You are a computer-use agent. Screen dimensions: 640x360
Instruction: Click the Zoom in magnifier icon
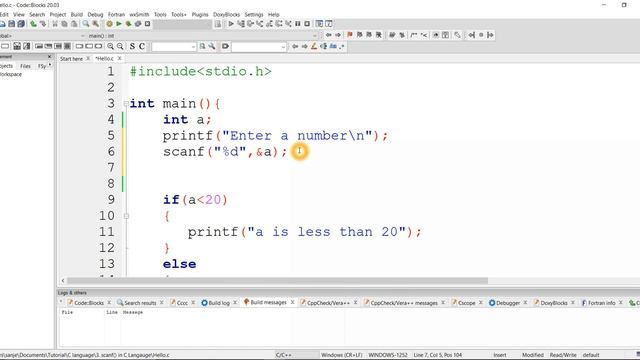coord(110,47)
